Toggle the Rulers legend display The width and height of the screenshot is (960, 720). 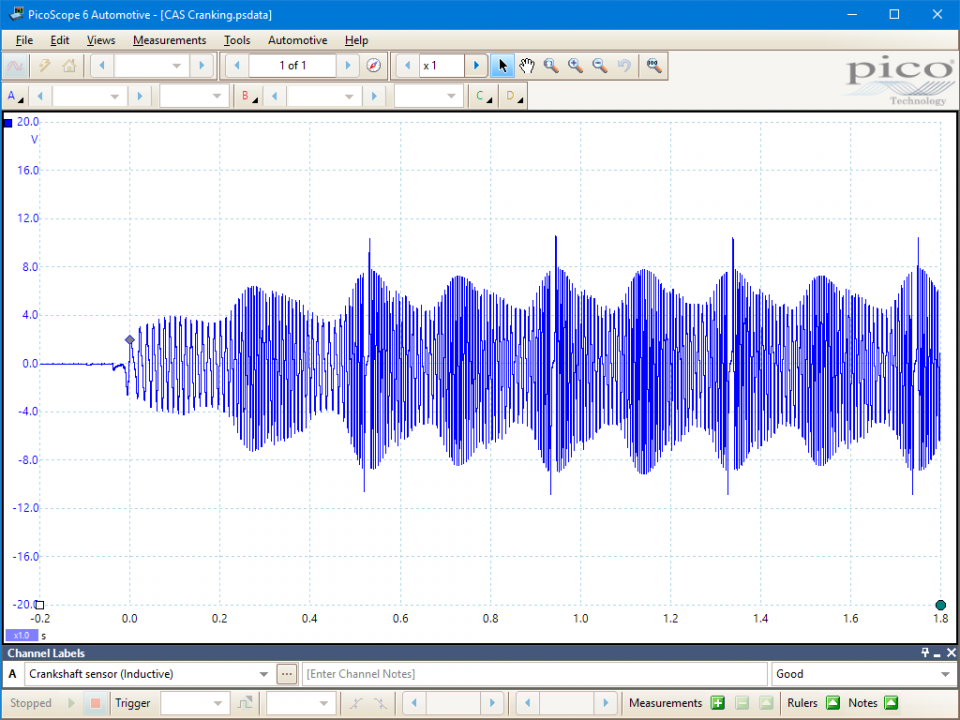pyautogui.click(x=832, y=703)
